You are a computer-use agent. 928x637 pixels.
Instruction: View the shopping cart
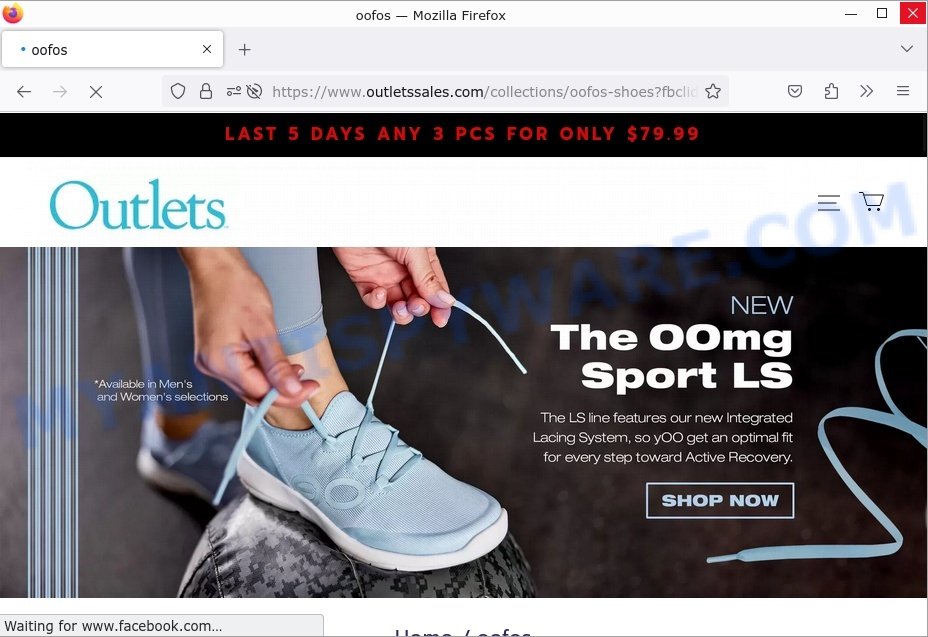coord(871,201)
